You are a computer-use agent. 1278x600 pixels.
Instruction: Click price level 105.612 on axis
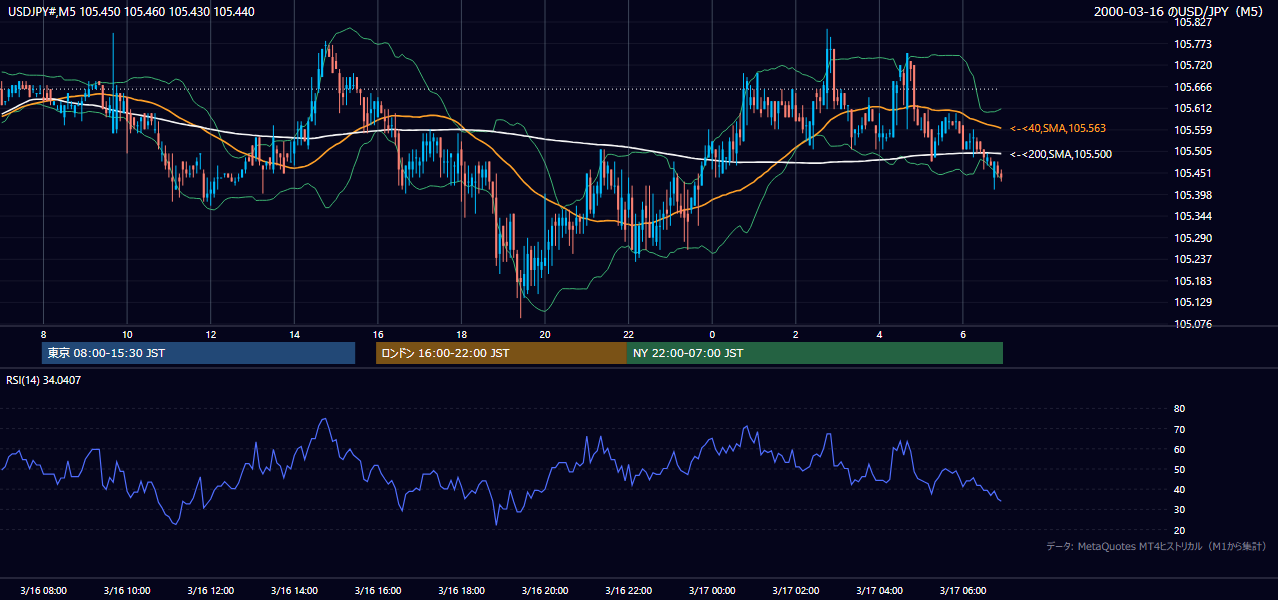coord(1195,108)
